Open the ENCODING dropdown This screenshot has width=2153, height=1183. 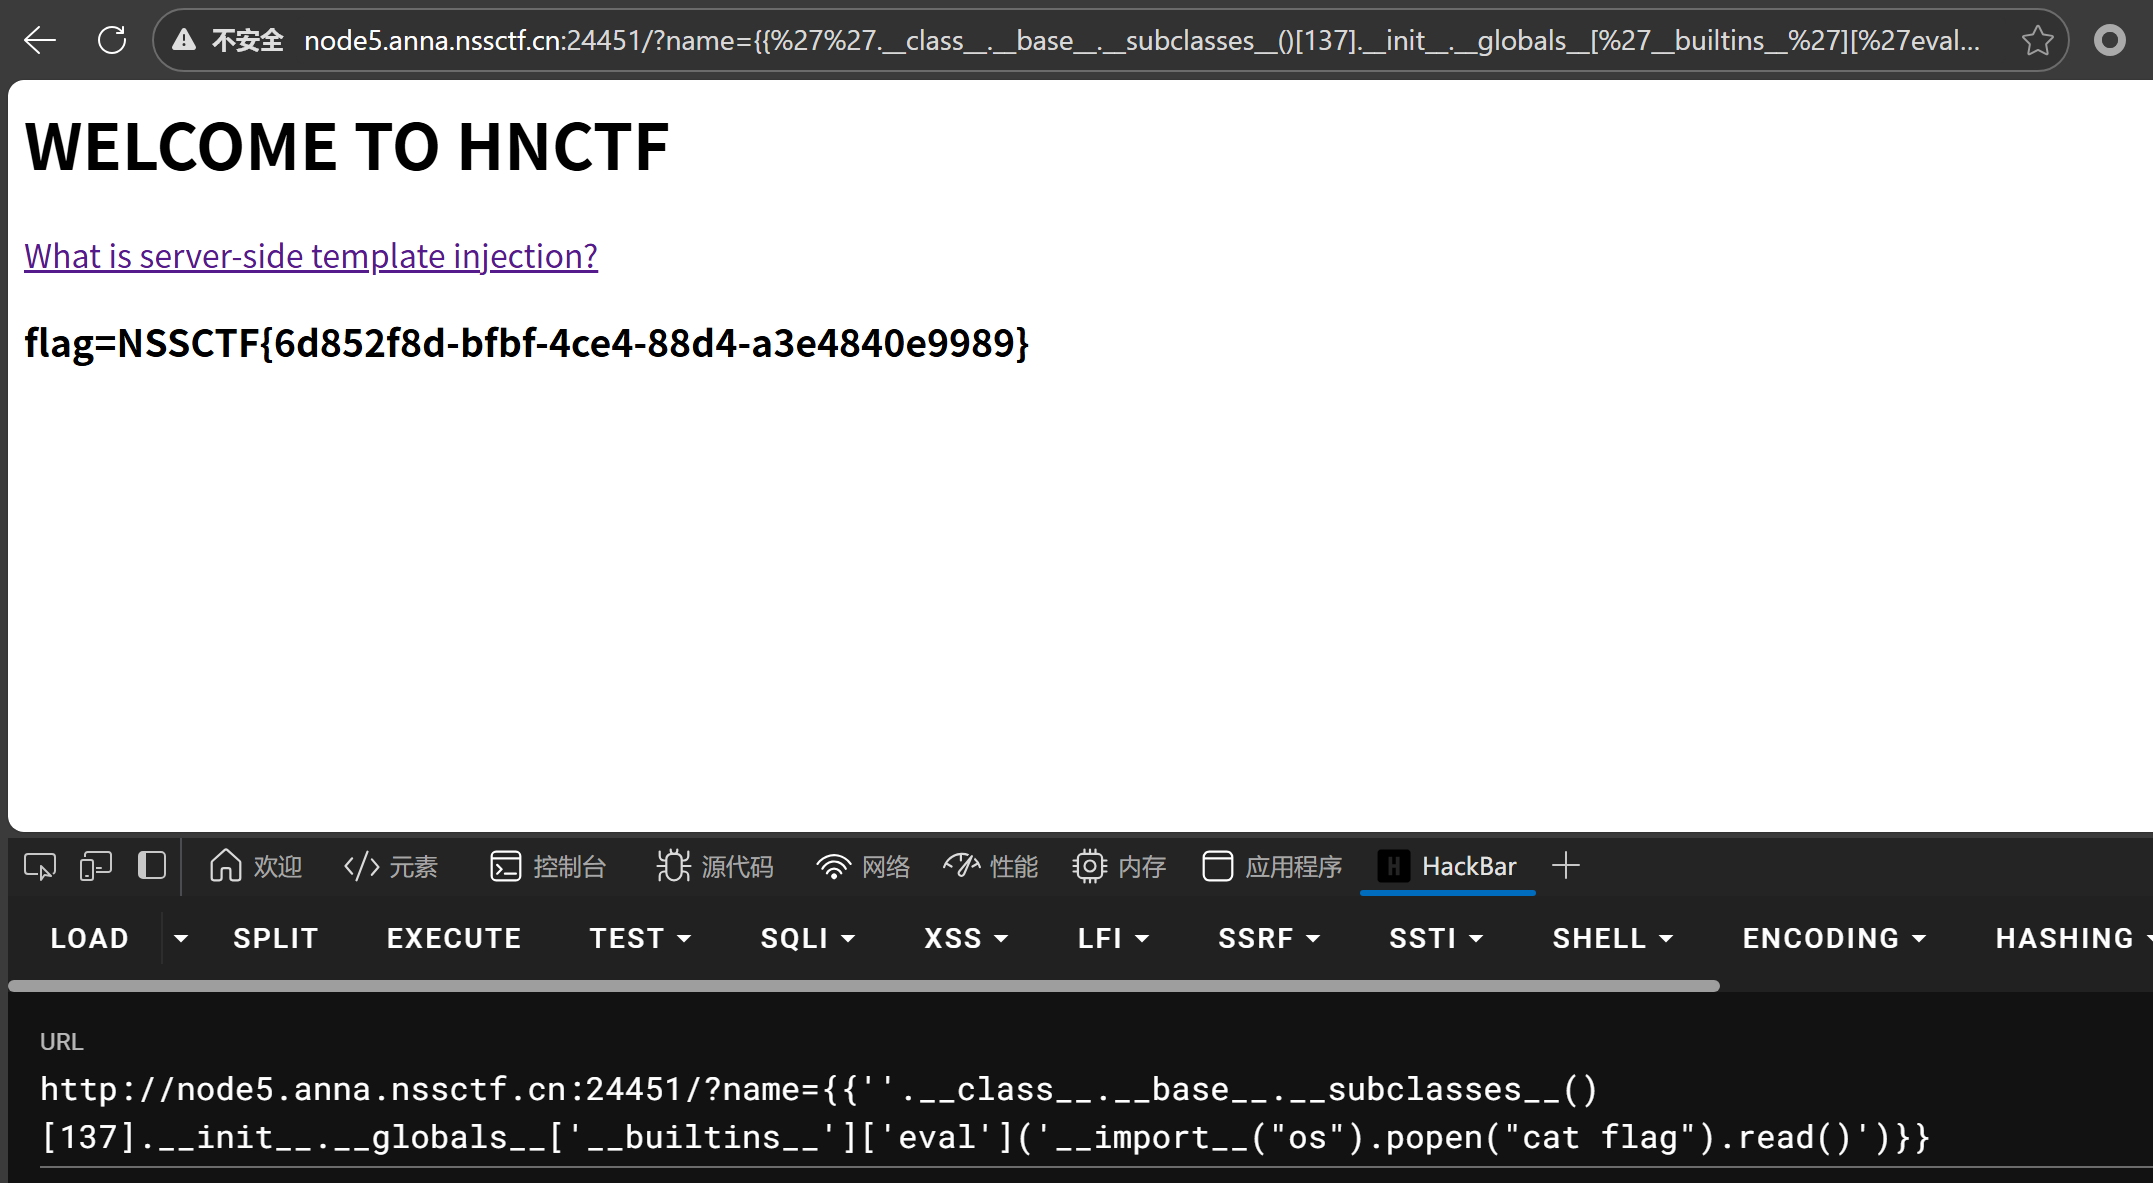pyautogui.click(x=1833, y=938)
